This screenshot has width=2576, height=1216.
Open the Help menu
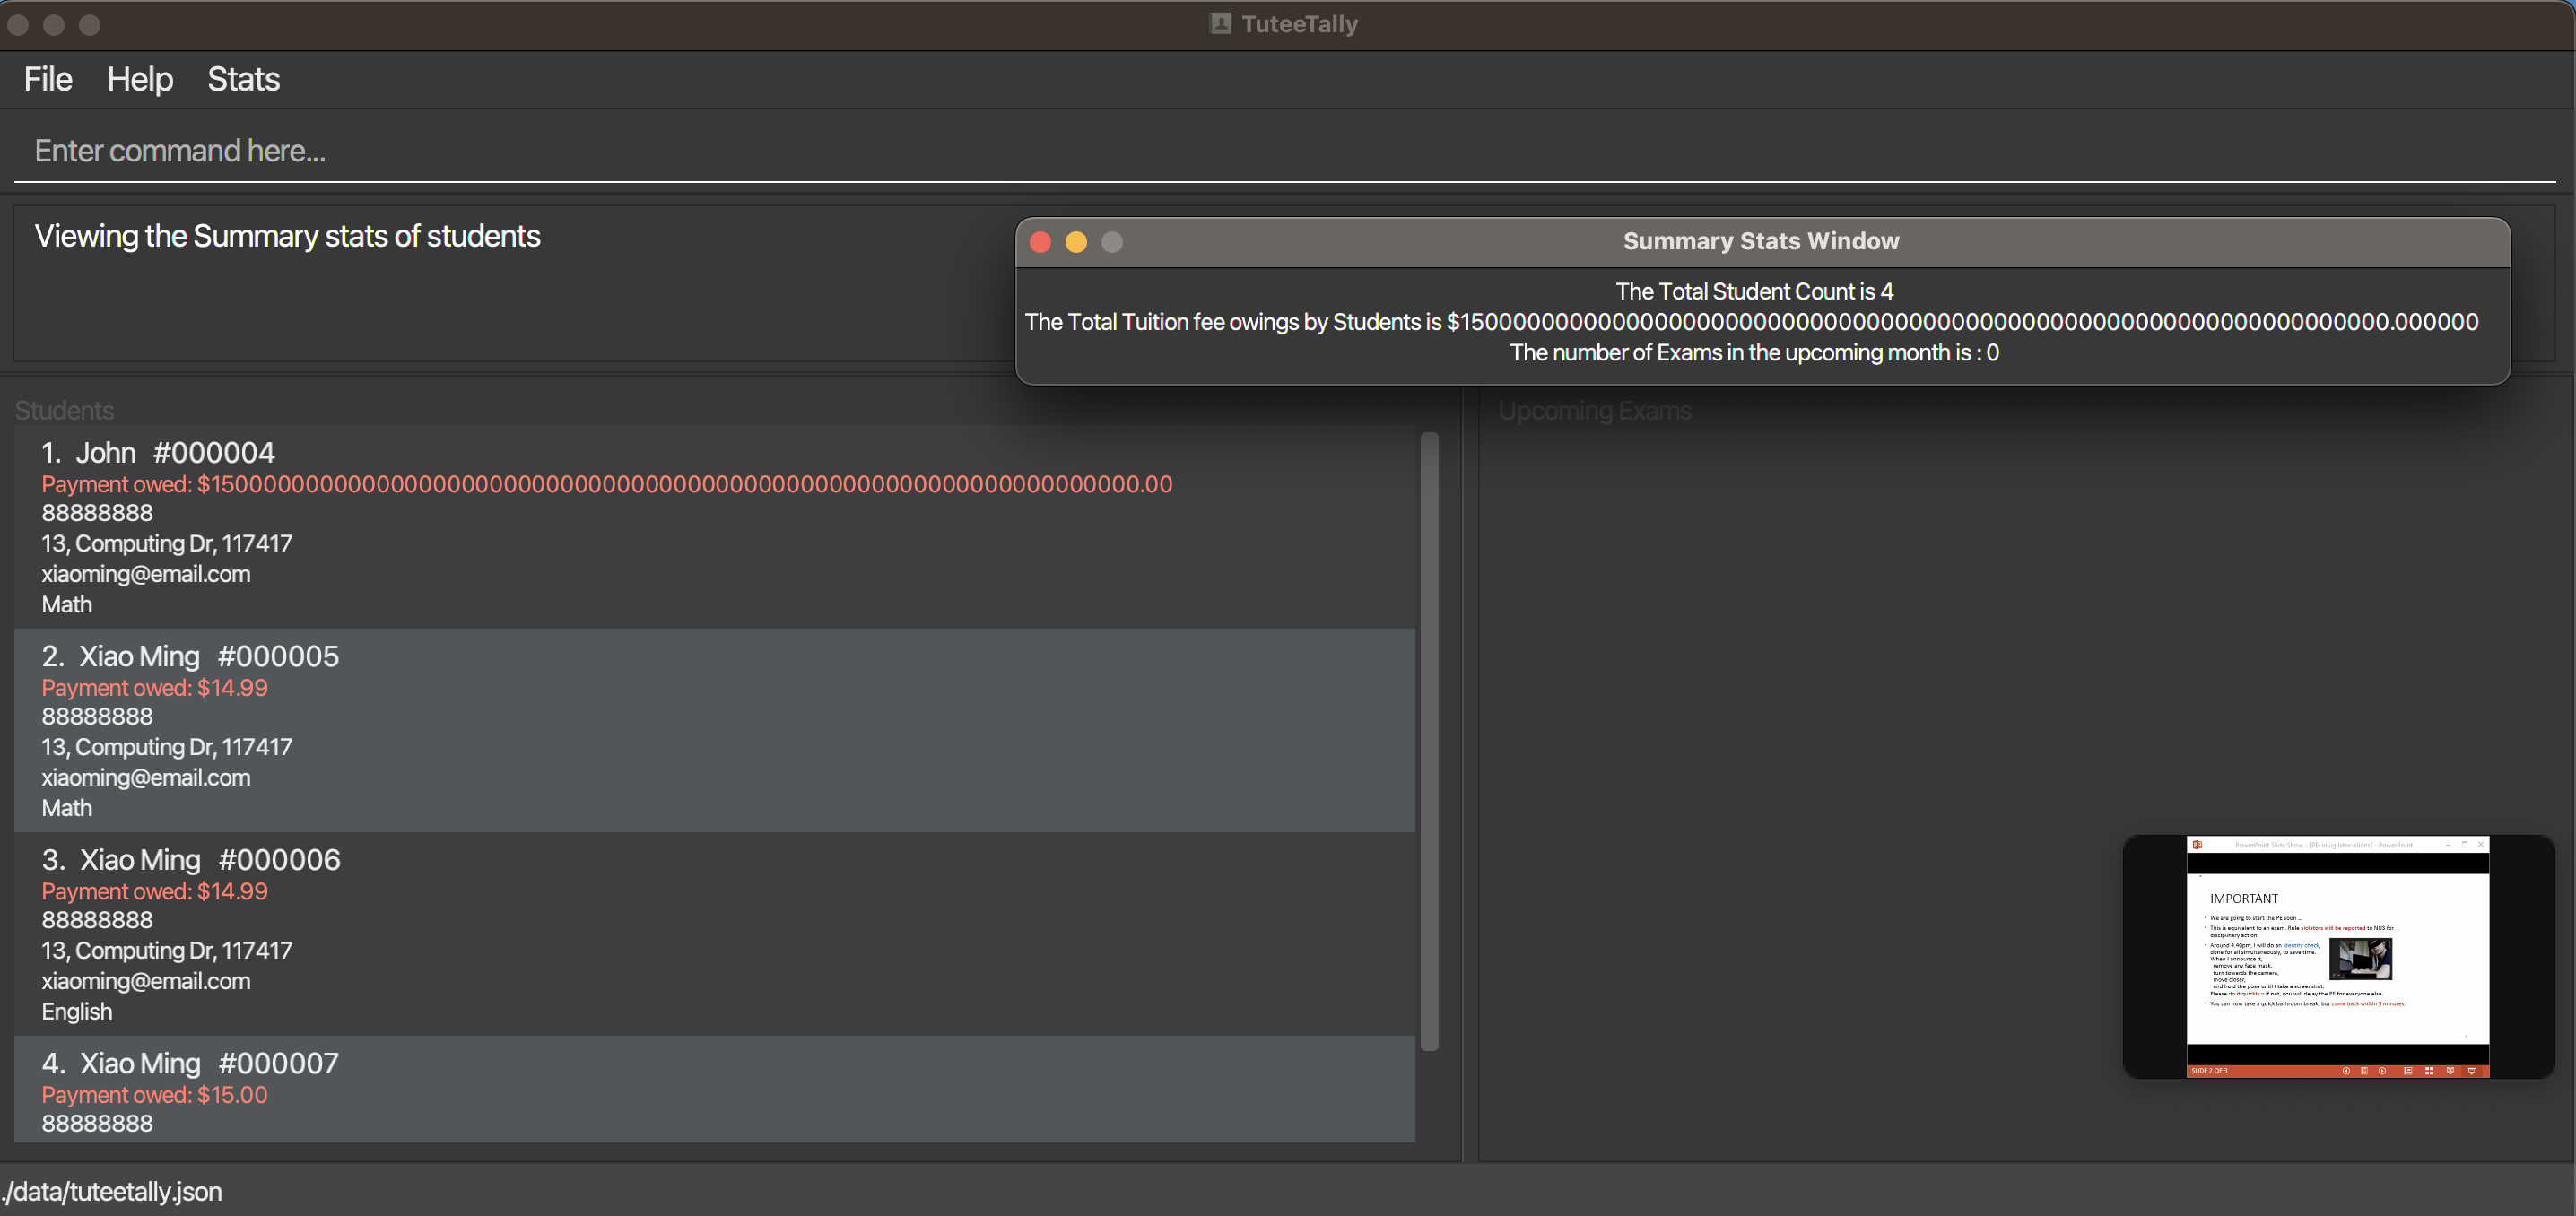140,79
